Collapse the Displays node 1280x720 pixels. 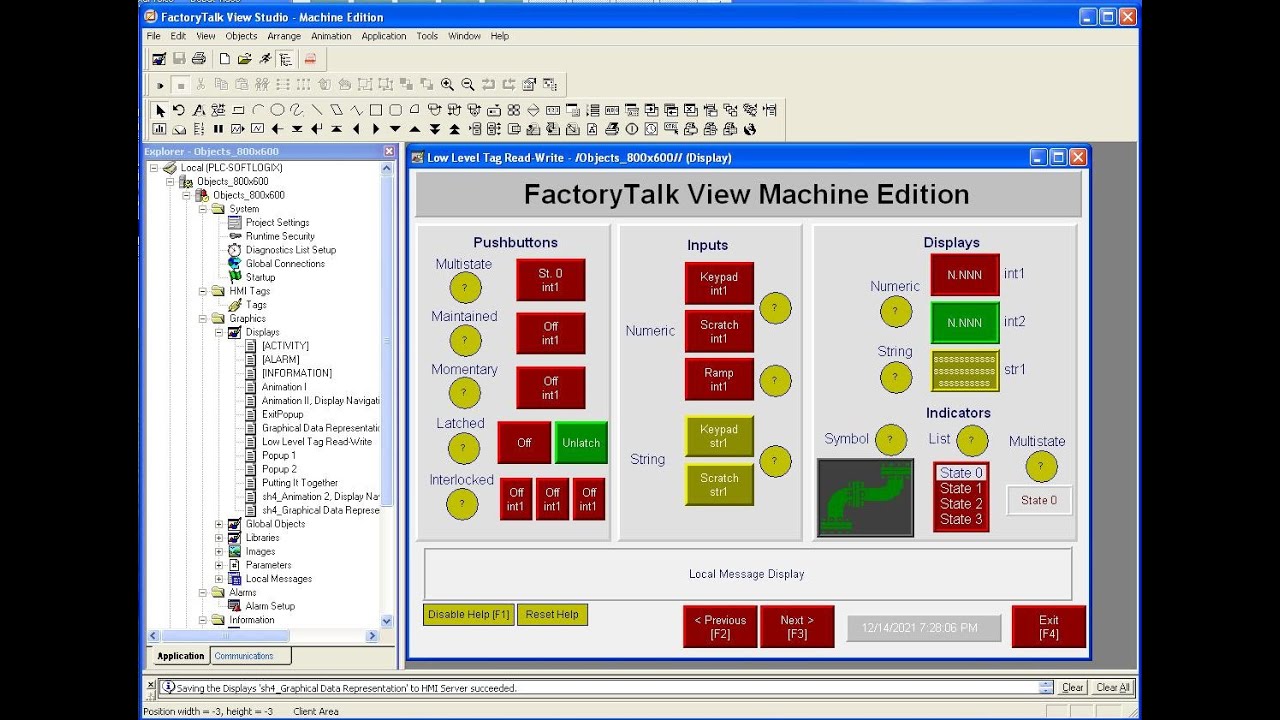click(x=219, y=332)
